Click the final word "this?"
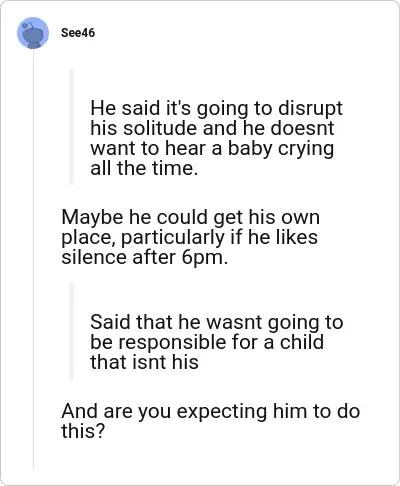The height and width of the screenshot is (486, 400). click(x=83, y=431)
